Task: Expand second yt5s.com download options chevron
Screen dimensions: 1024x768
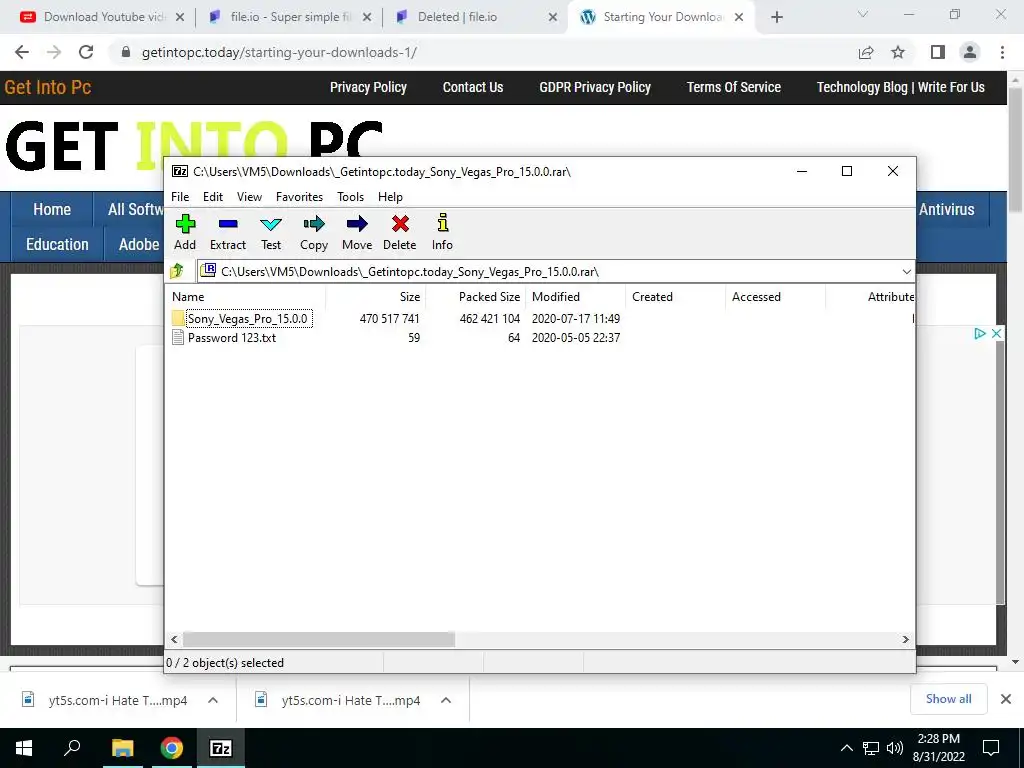Action: point(446,700)
